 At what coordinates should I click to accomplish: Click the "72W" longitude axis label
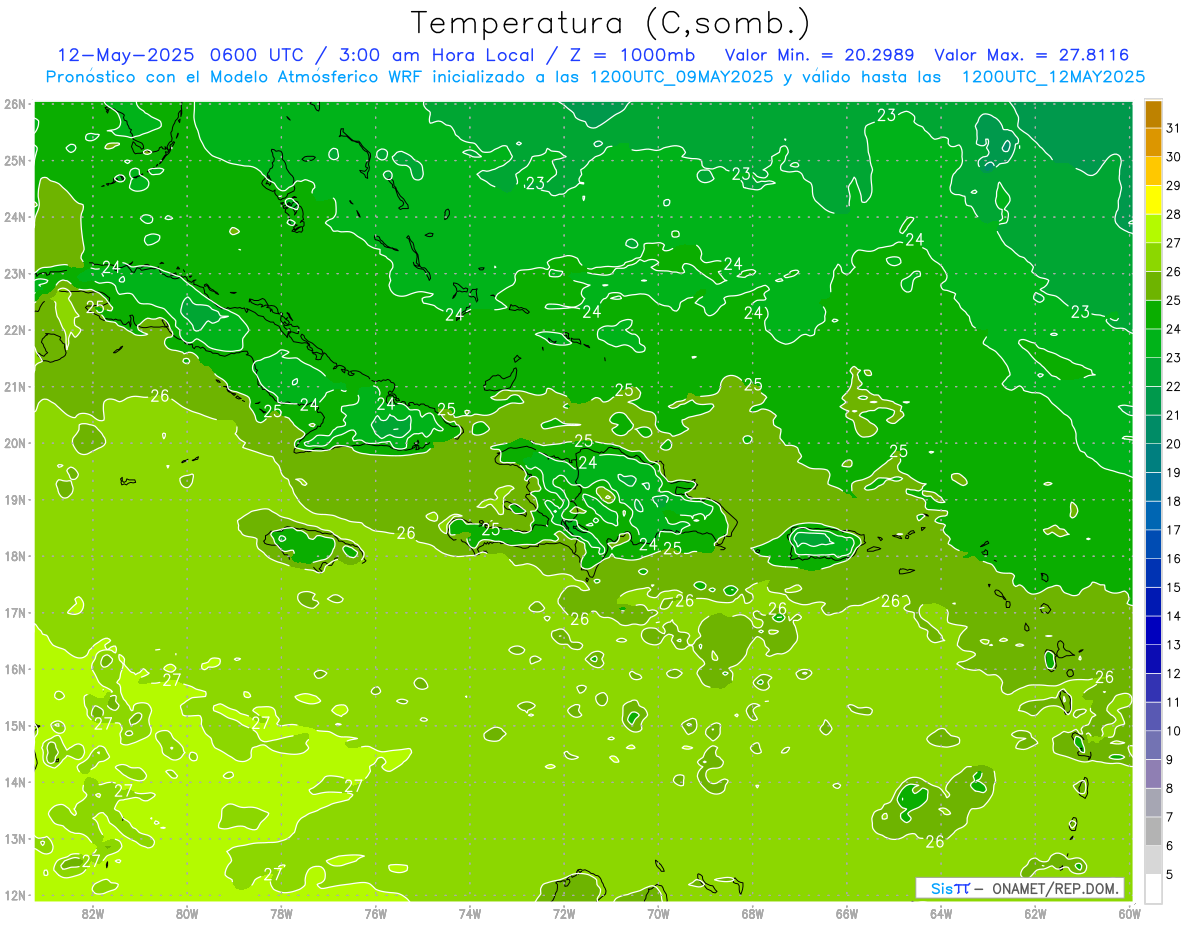click(x=564, y=913)
